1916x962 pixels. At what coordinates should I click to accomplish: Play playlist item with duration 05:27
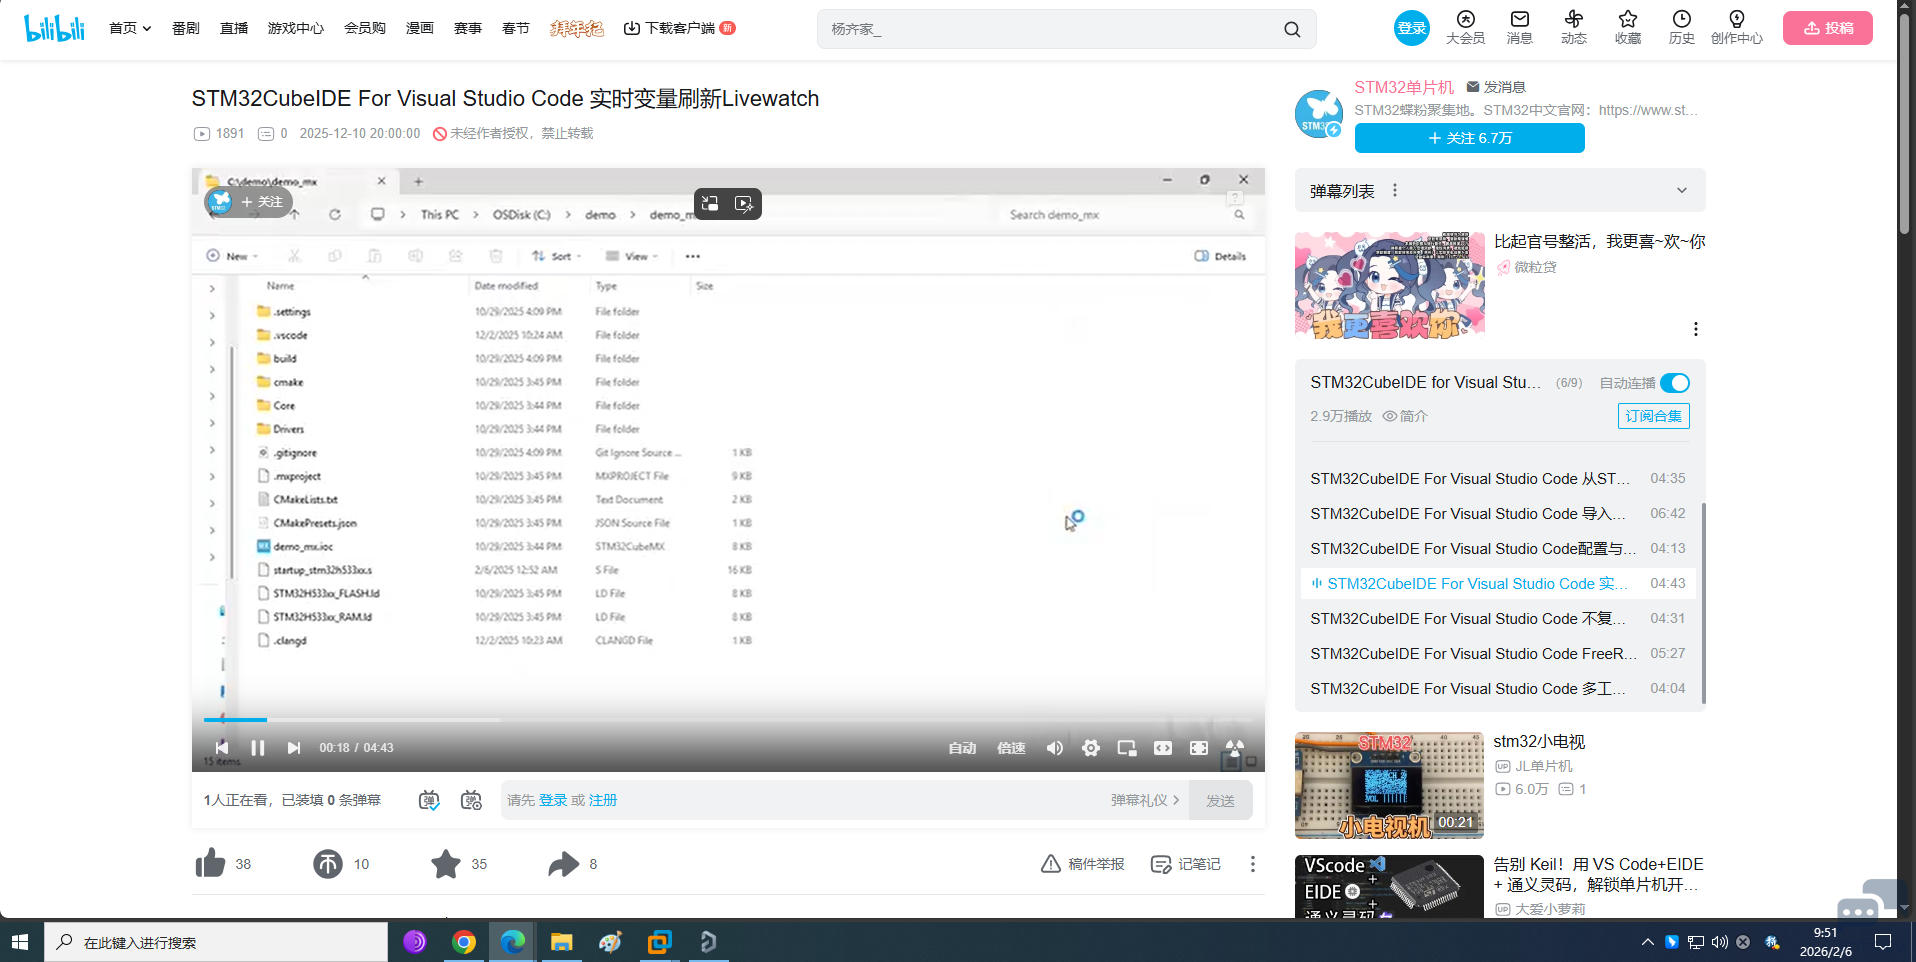(x=1498, y=653)
